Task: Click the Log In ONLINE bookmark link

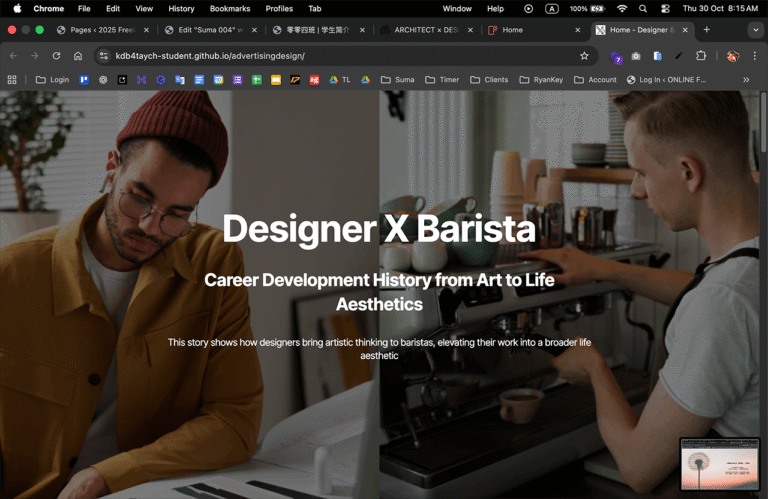Action: pos(666,79)
